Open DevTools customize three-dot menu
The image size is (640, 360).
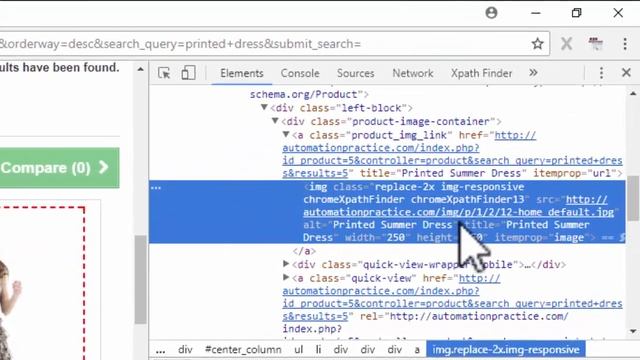[x=601, y=73]
